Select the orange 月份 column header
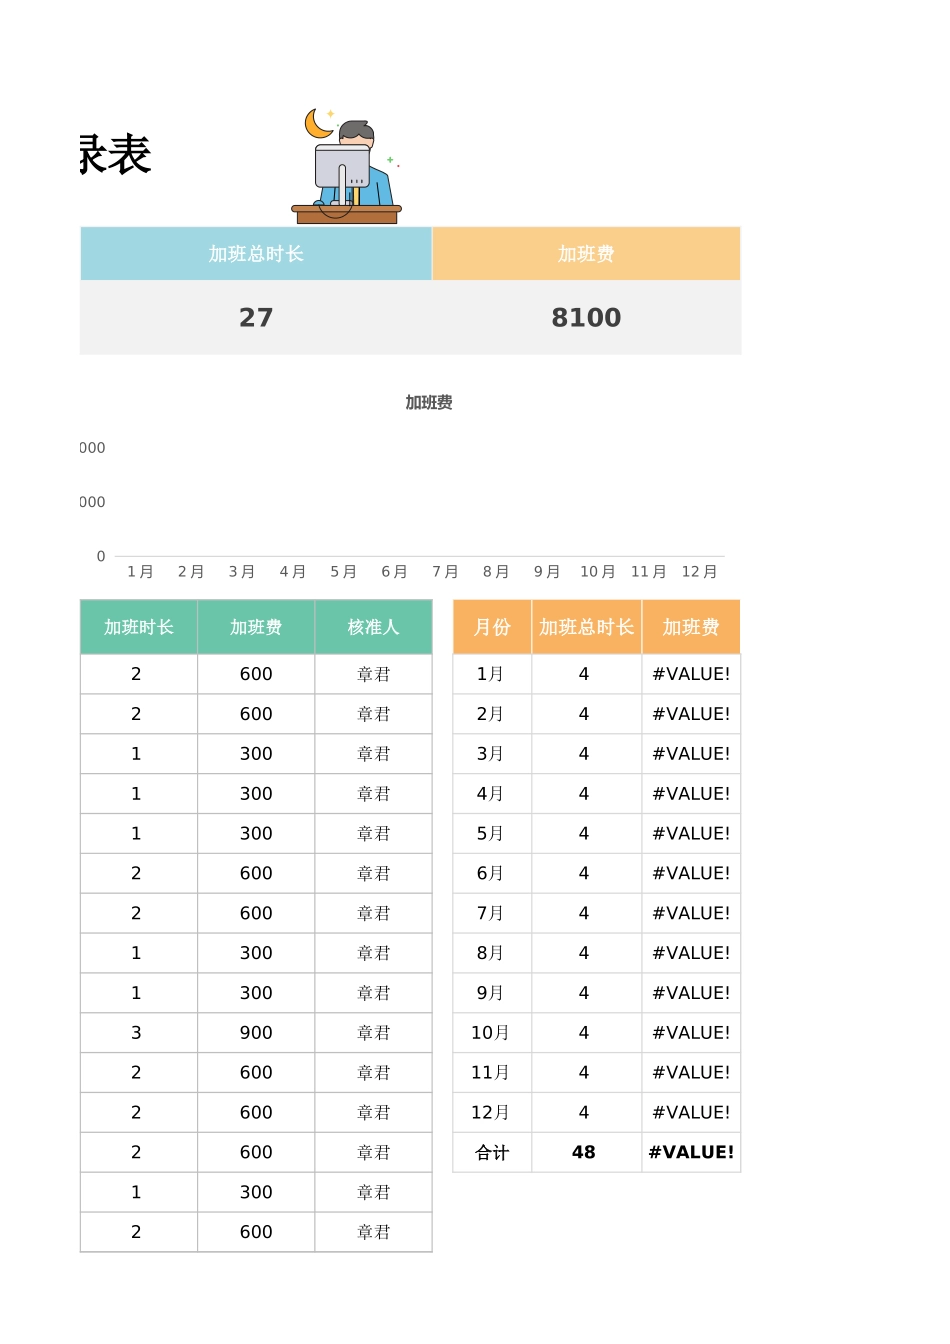950x1344 pixels. (492, 627)
